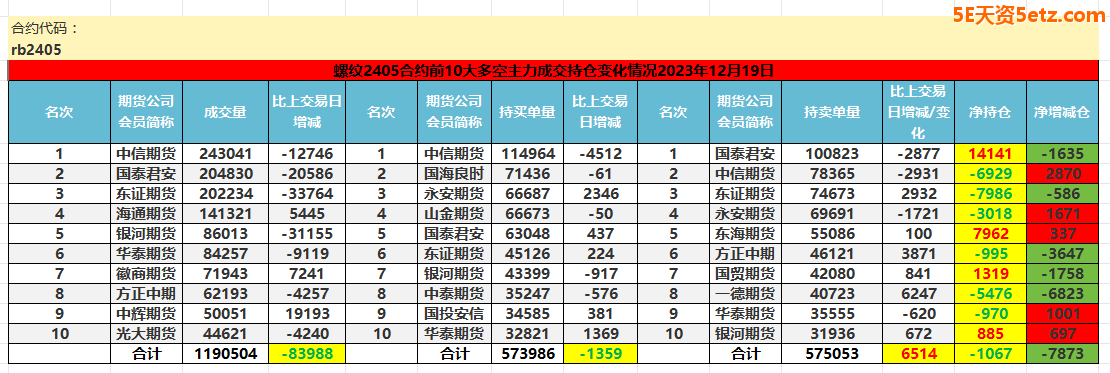
Task: Select the 持买单量 column header
Action: [527, 112]
